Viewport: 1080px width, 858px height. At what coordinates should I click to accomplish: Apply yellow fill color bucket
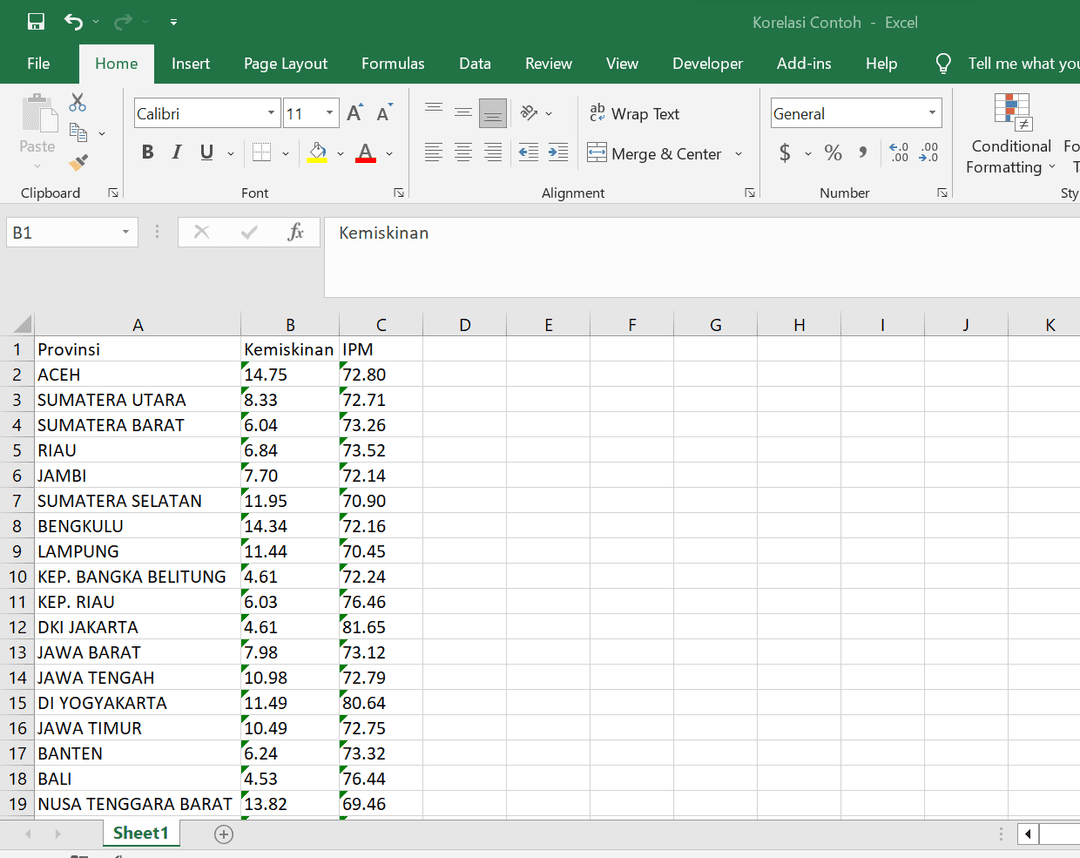pyautogui.click(x=317, y=152)
